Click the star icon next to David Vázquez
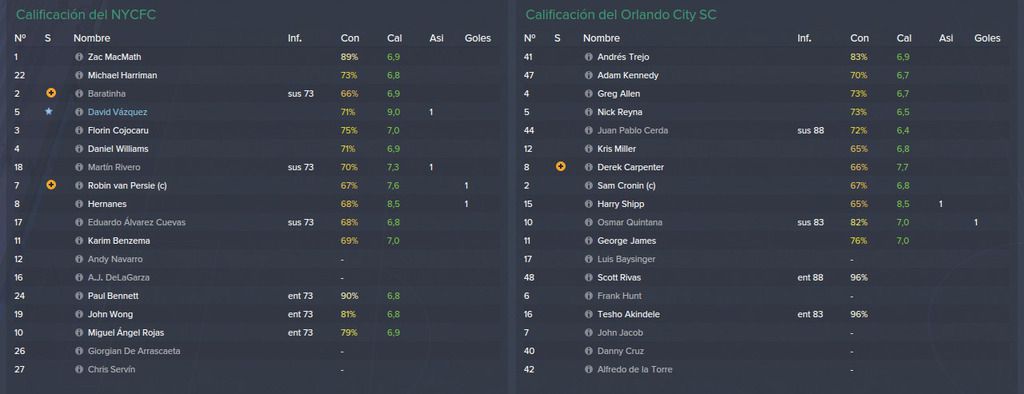This screenshot has width=1024, height=394. pos(48,112)
